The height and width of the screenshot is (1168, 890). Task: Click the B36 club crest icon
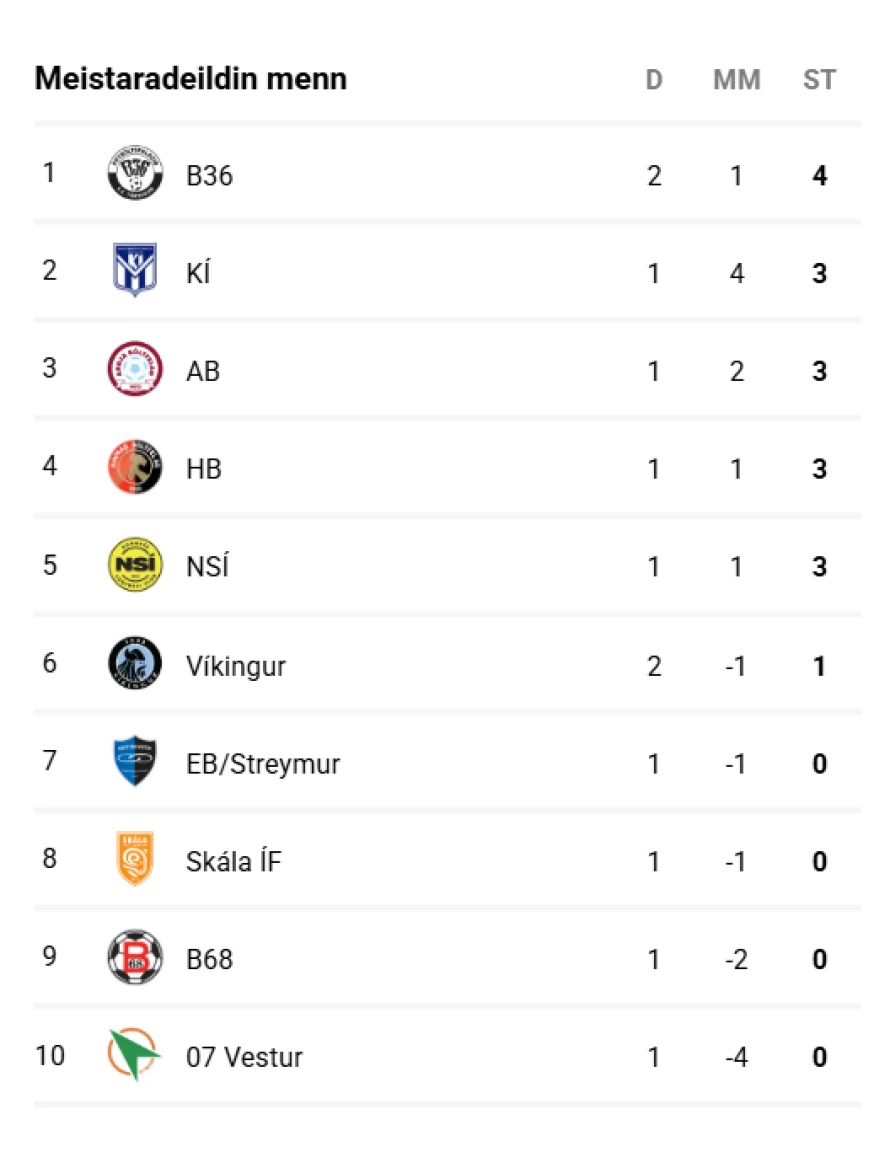pyautogui.click(x=135, y=175)
